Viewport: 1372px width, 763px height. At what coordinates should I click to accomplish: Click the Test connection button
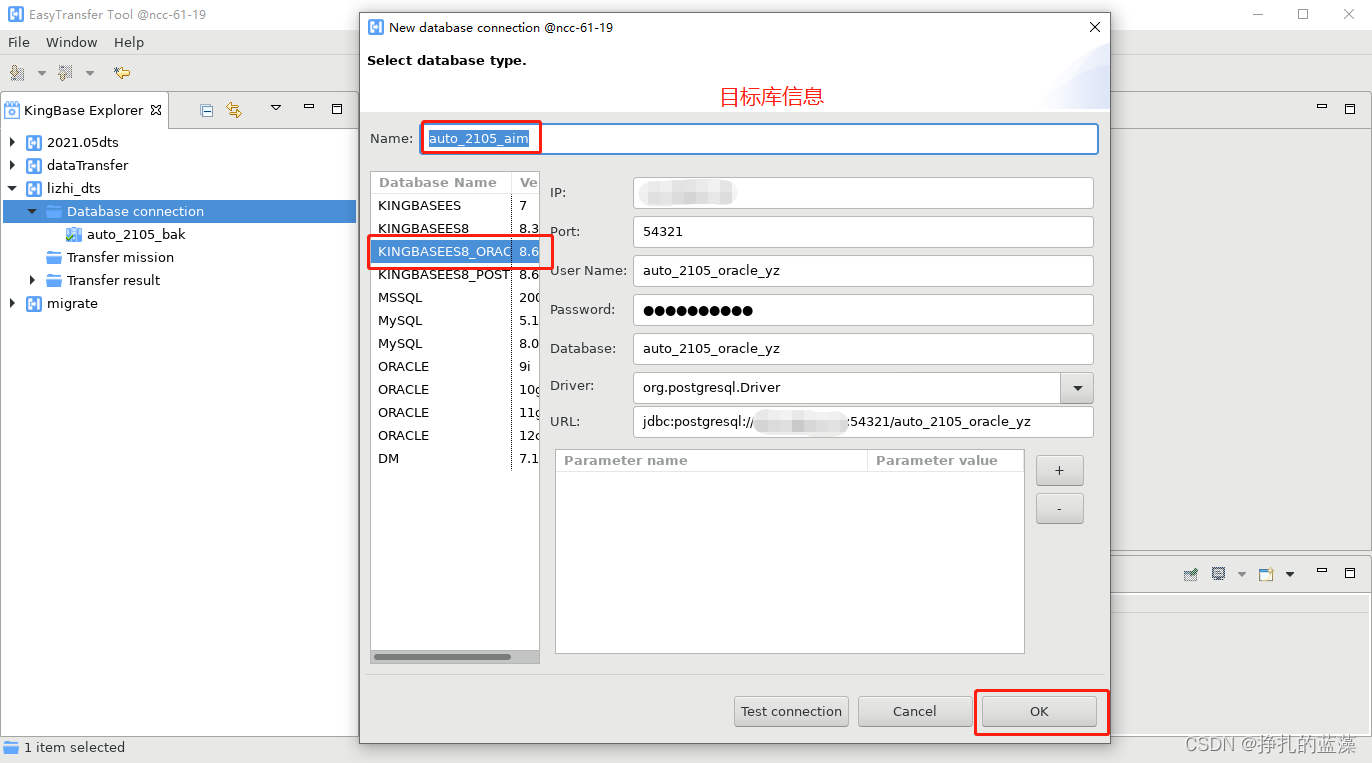tap(791, 711)
